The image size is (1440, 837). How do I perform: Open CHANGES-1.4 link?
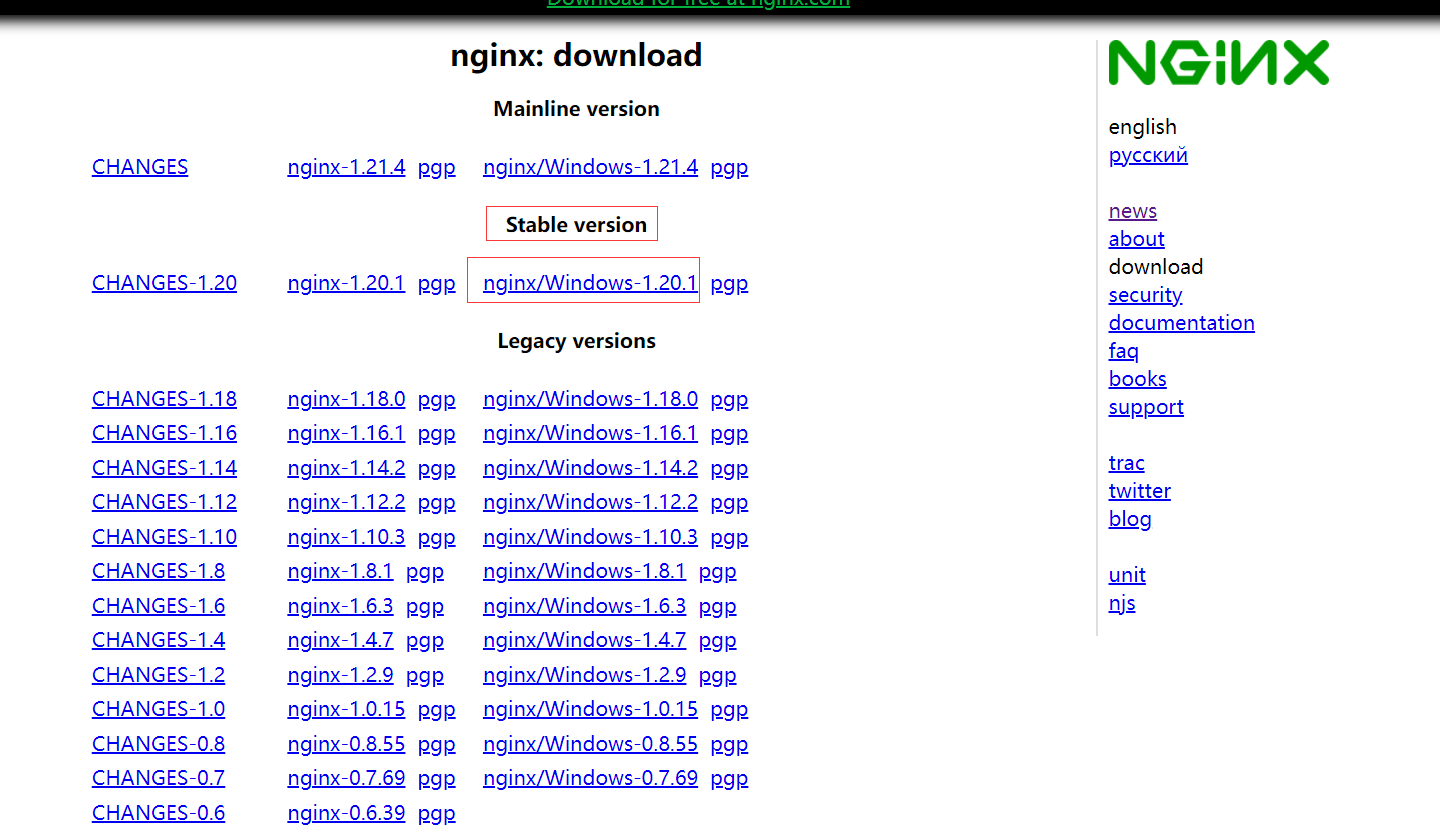[x=158, y=640]
